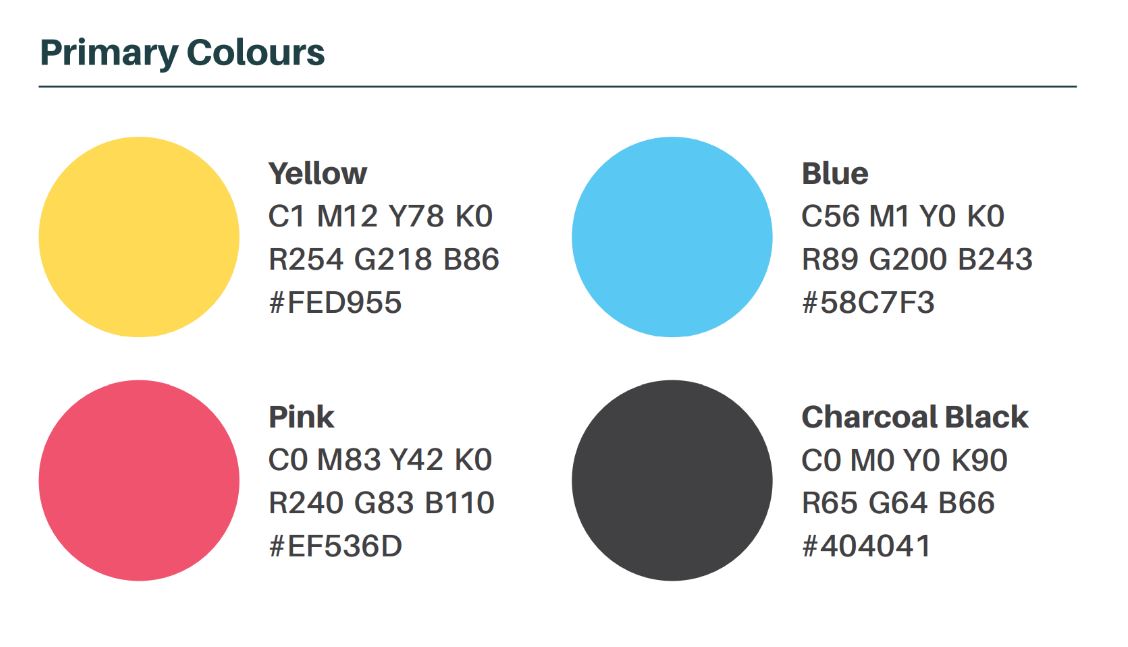Click the CMYK value C0 M83 Y42 K0

380,460
